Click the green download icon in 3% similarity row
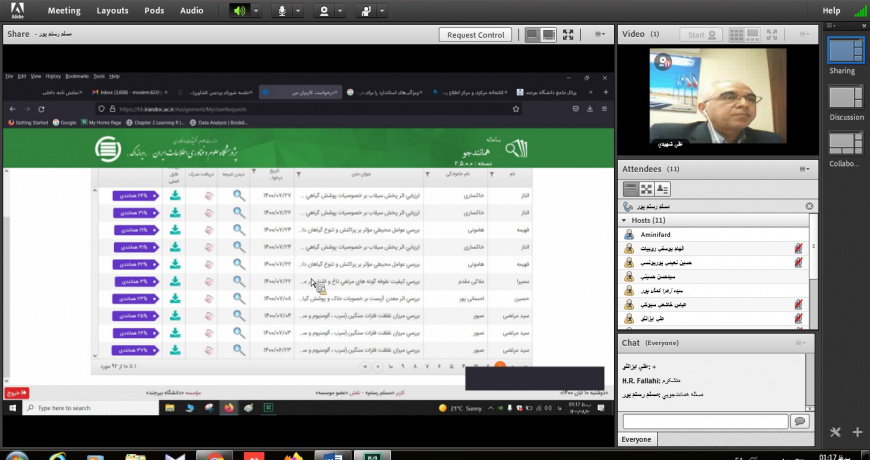 [175, 281]
